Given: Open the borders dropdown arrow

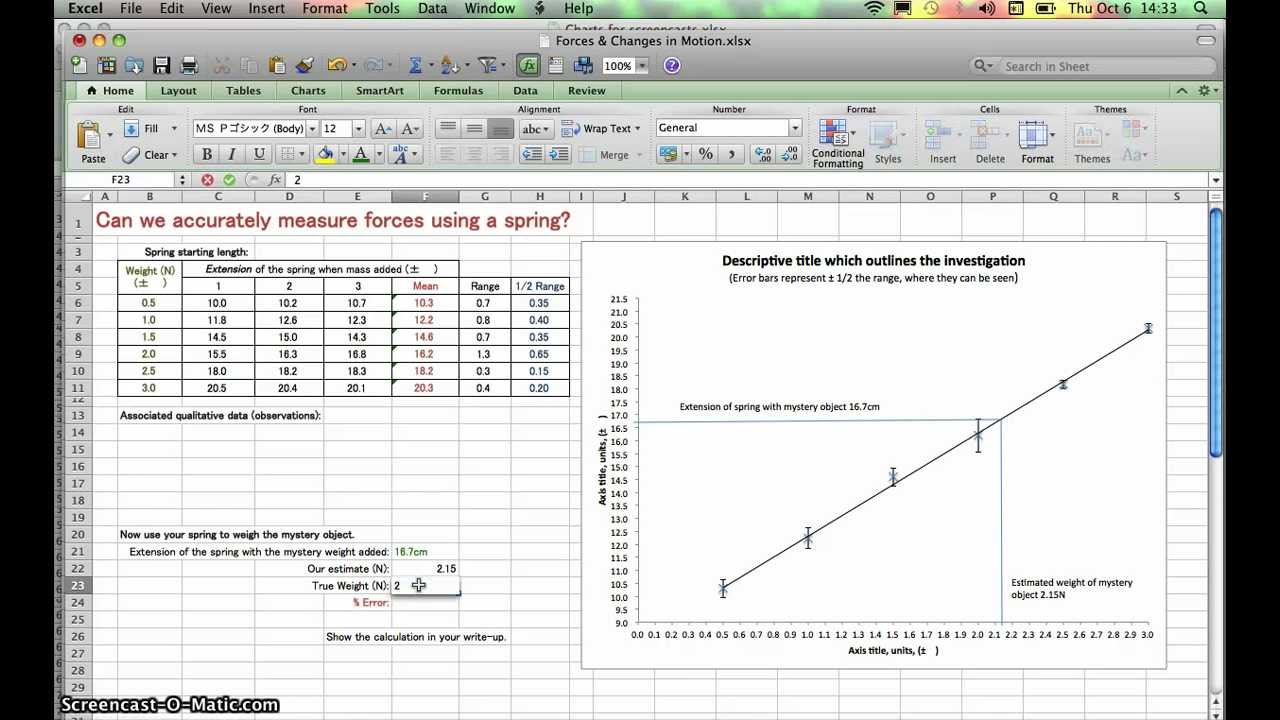Looking at the screenshot, I should (x=303, y=154).
